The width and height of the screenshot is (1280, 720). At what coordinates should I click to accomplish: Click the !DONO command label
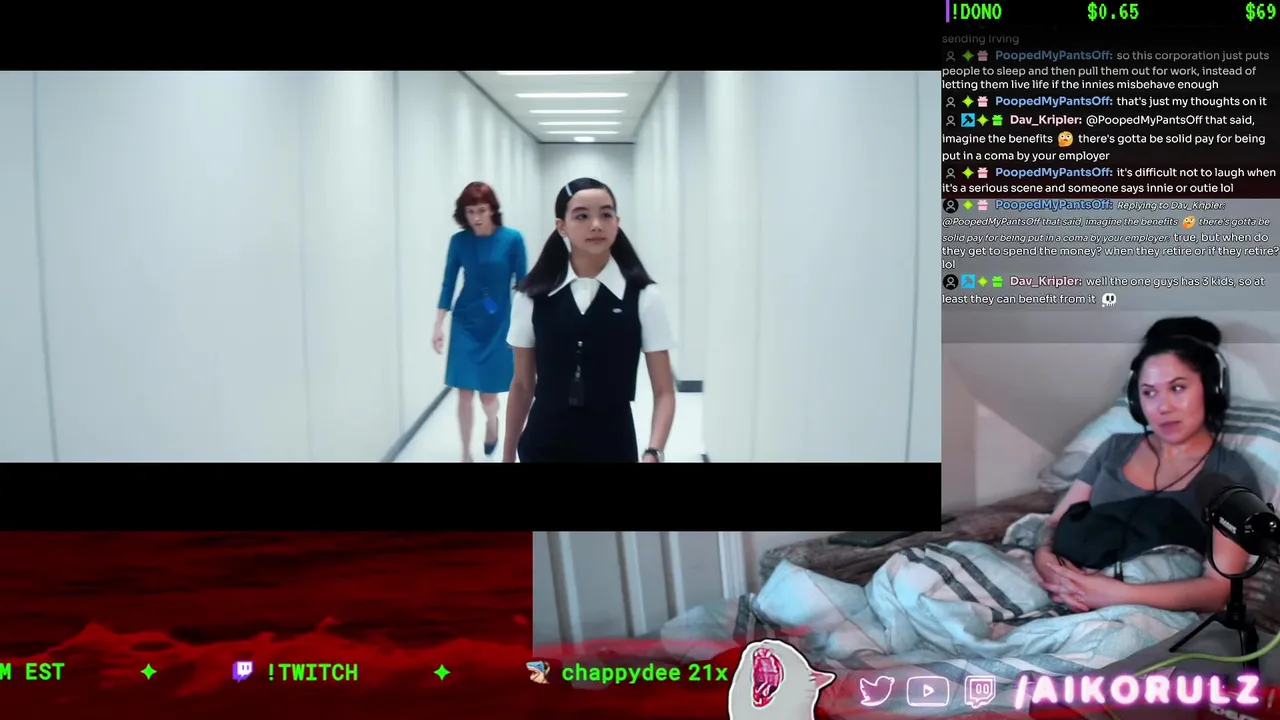975,12
